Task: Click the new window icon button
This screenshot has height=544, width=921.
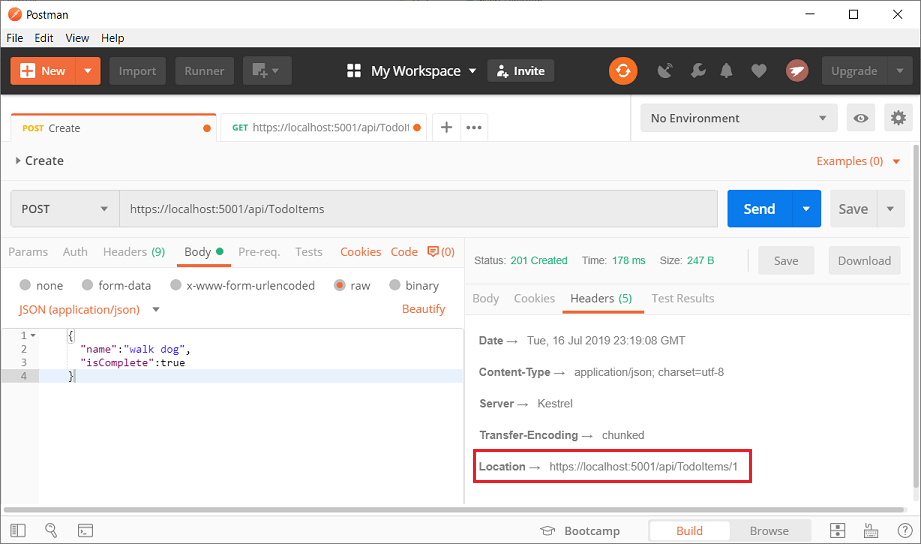Action: tap(267, 71)
